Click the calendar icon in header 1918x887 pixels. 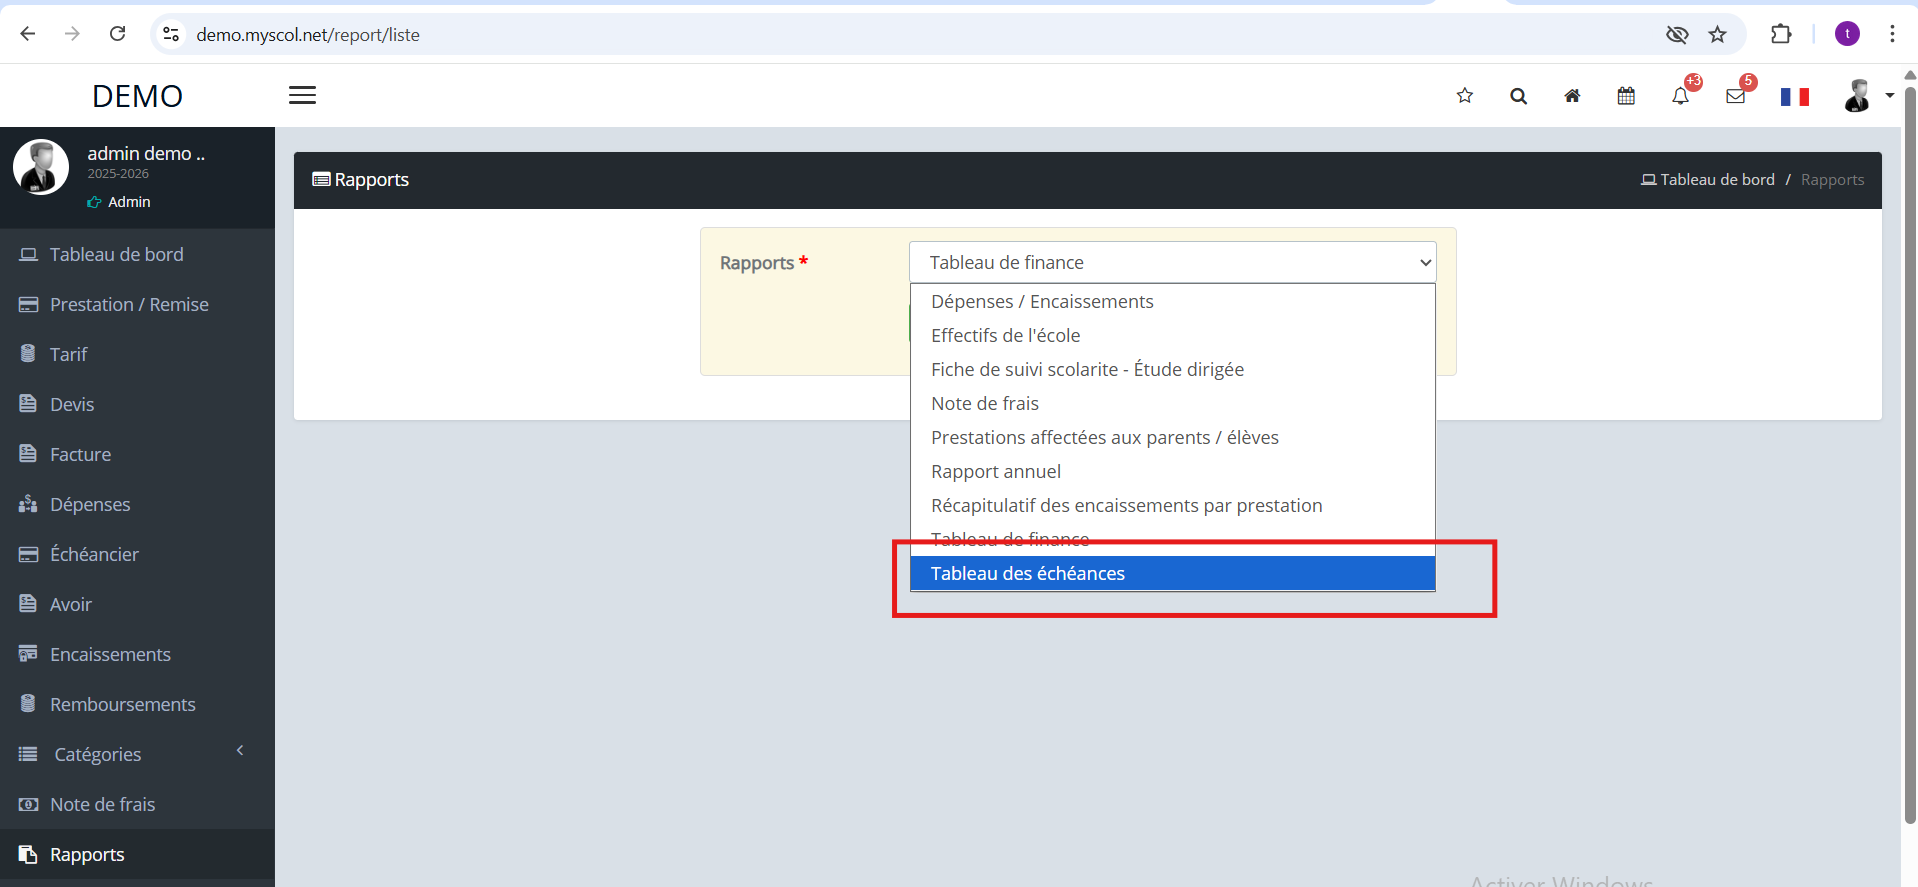[x=1626, y=96]
